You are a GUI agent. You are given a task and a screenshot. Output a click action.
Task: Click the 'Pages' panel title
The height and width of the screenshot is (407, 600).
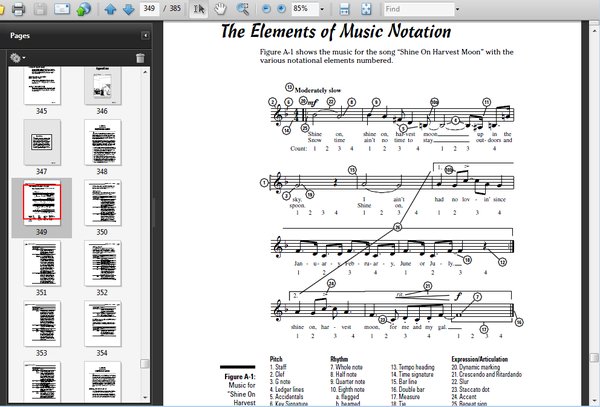[x=20, y=36]
